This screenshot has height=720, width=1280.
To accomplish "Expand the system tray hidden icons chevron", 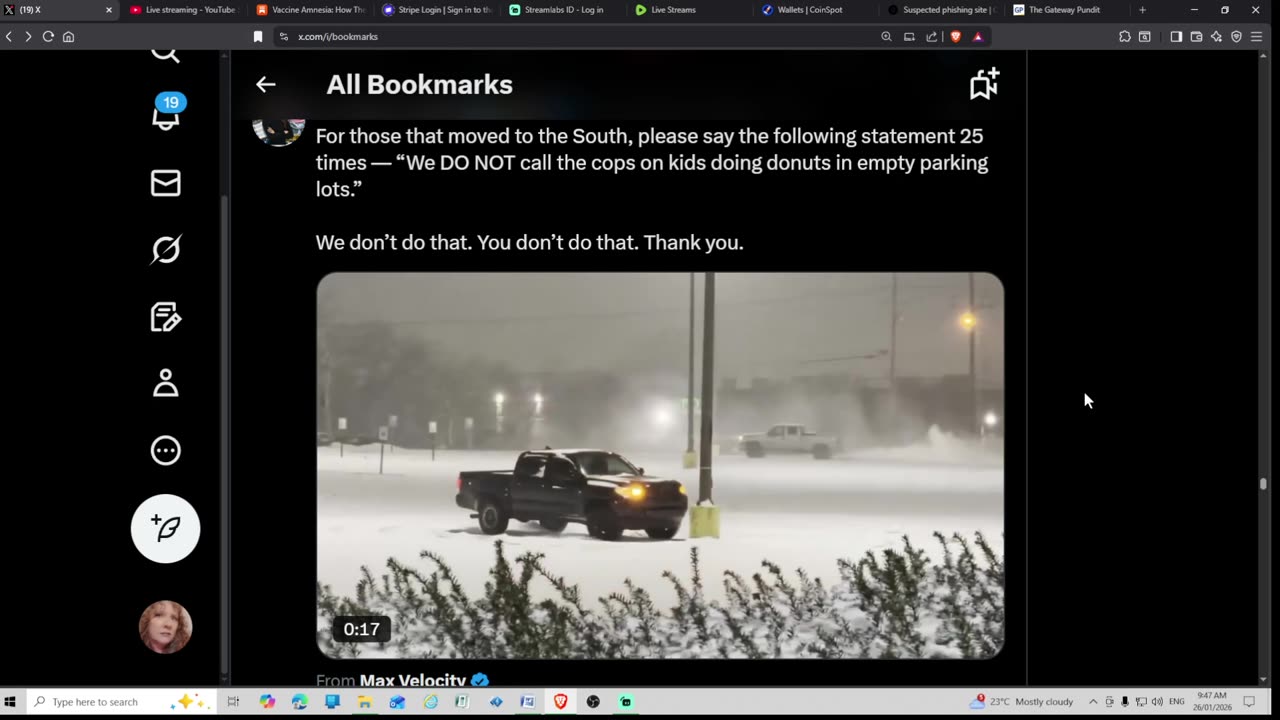I will [1093, 702].
